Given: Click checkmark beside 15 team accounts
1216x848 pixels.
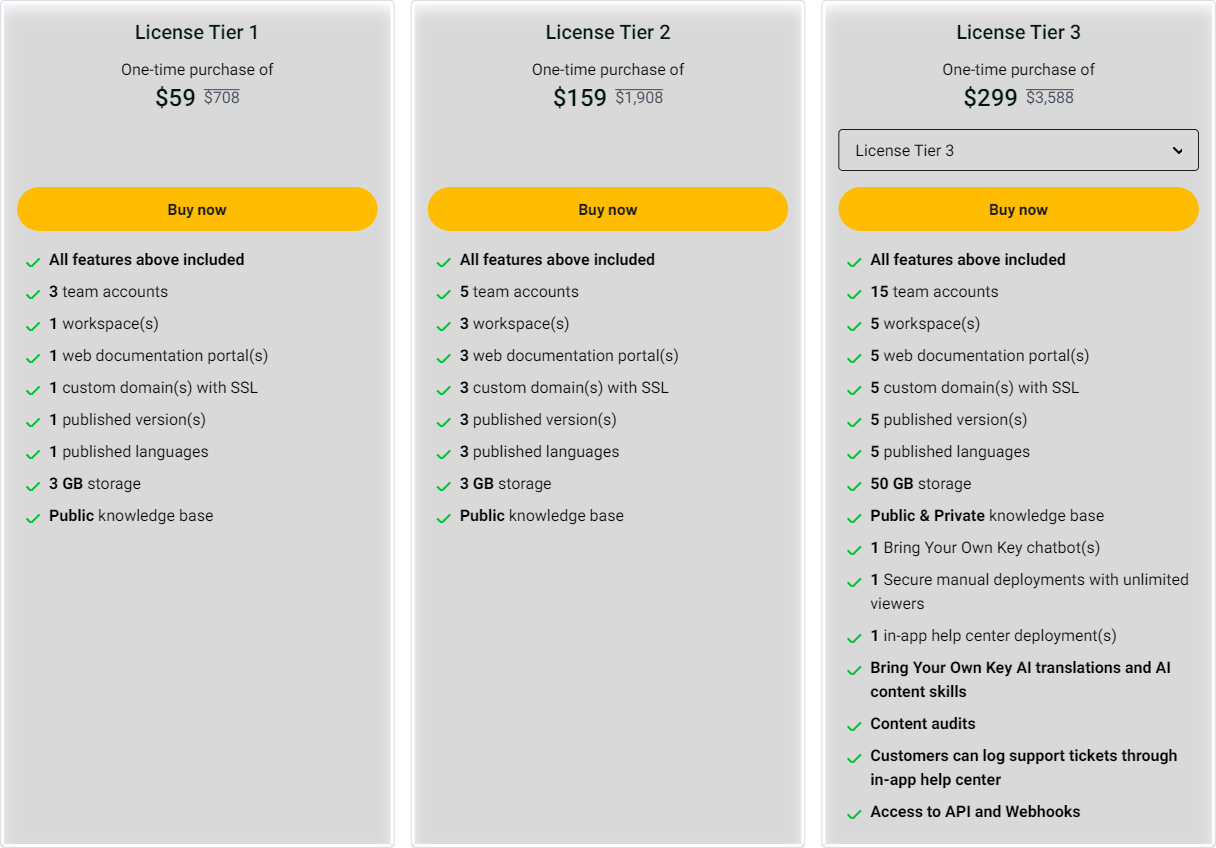Looking at the screenshot, I should pos(854,294).
